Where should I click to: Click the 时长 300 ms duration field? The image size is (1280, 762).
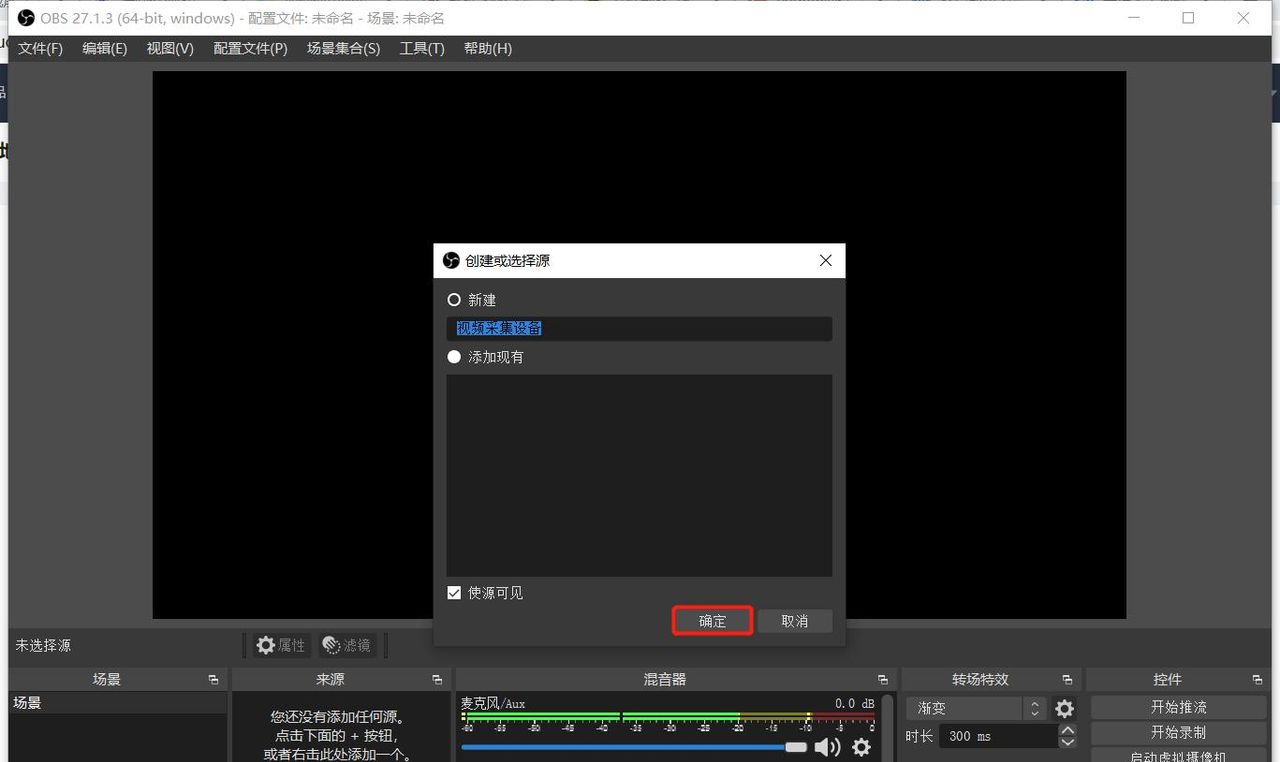[x=998, y=736]
